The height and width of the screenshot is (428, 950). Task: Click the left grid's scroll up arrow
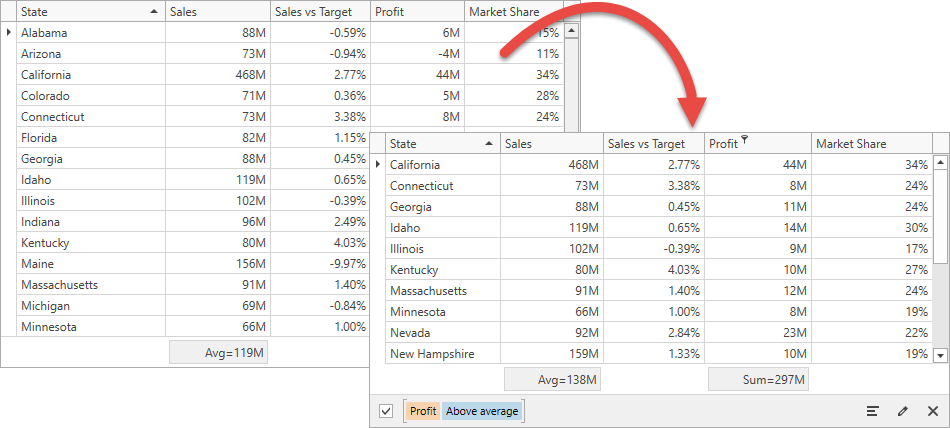coord(572,30)
